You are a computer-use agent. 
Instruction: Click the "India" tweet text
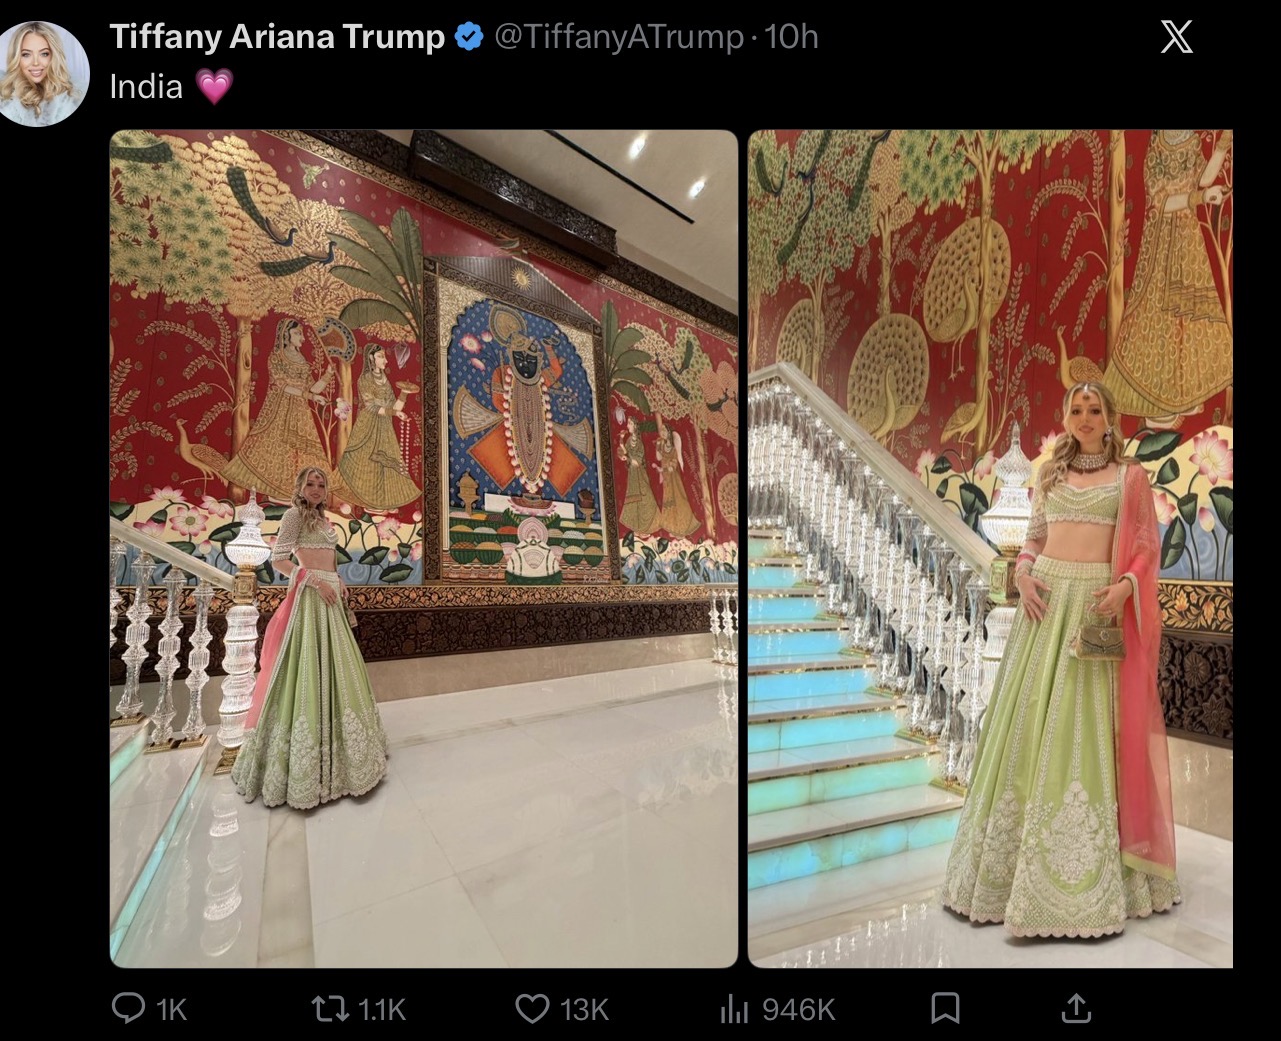click(x=146, y=87)
